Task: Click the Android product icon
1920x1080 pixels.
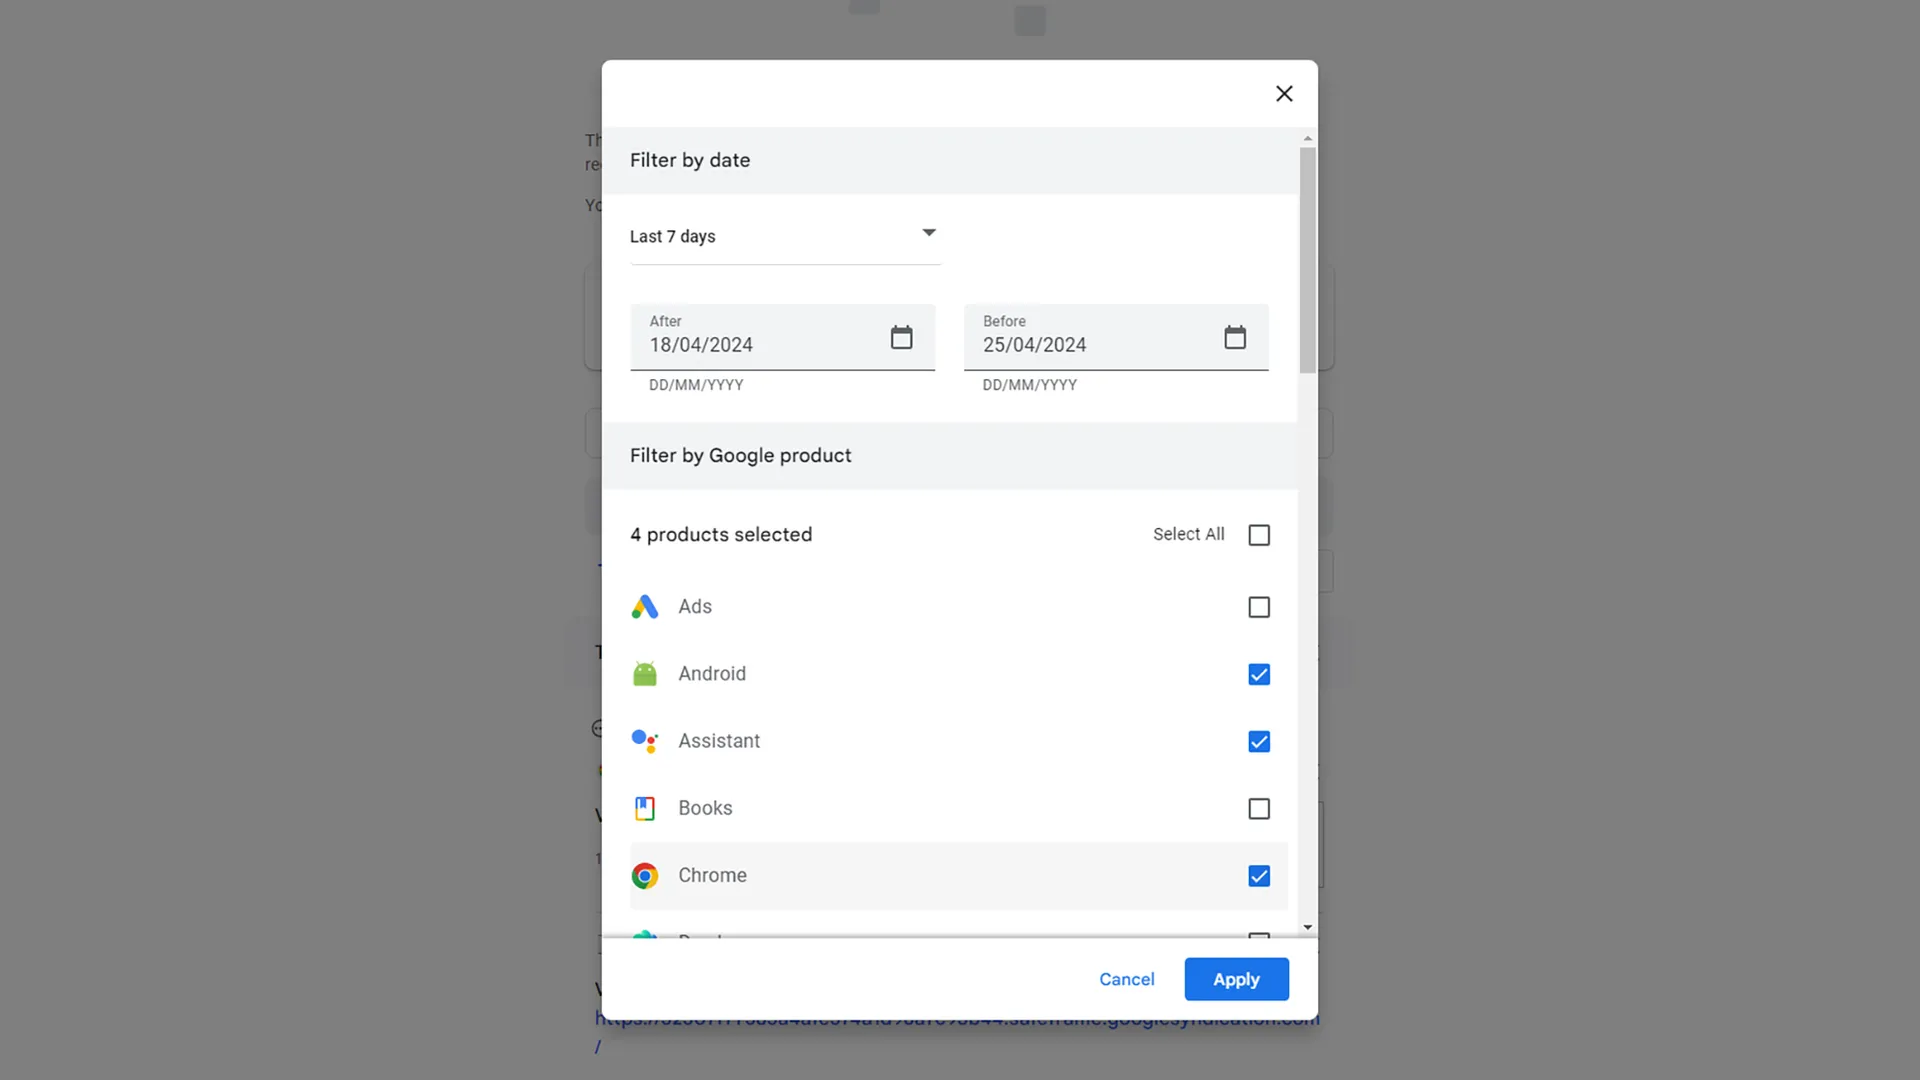Action: (x=644, y=674)
